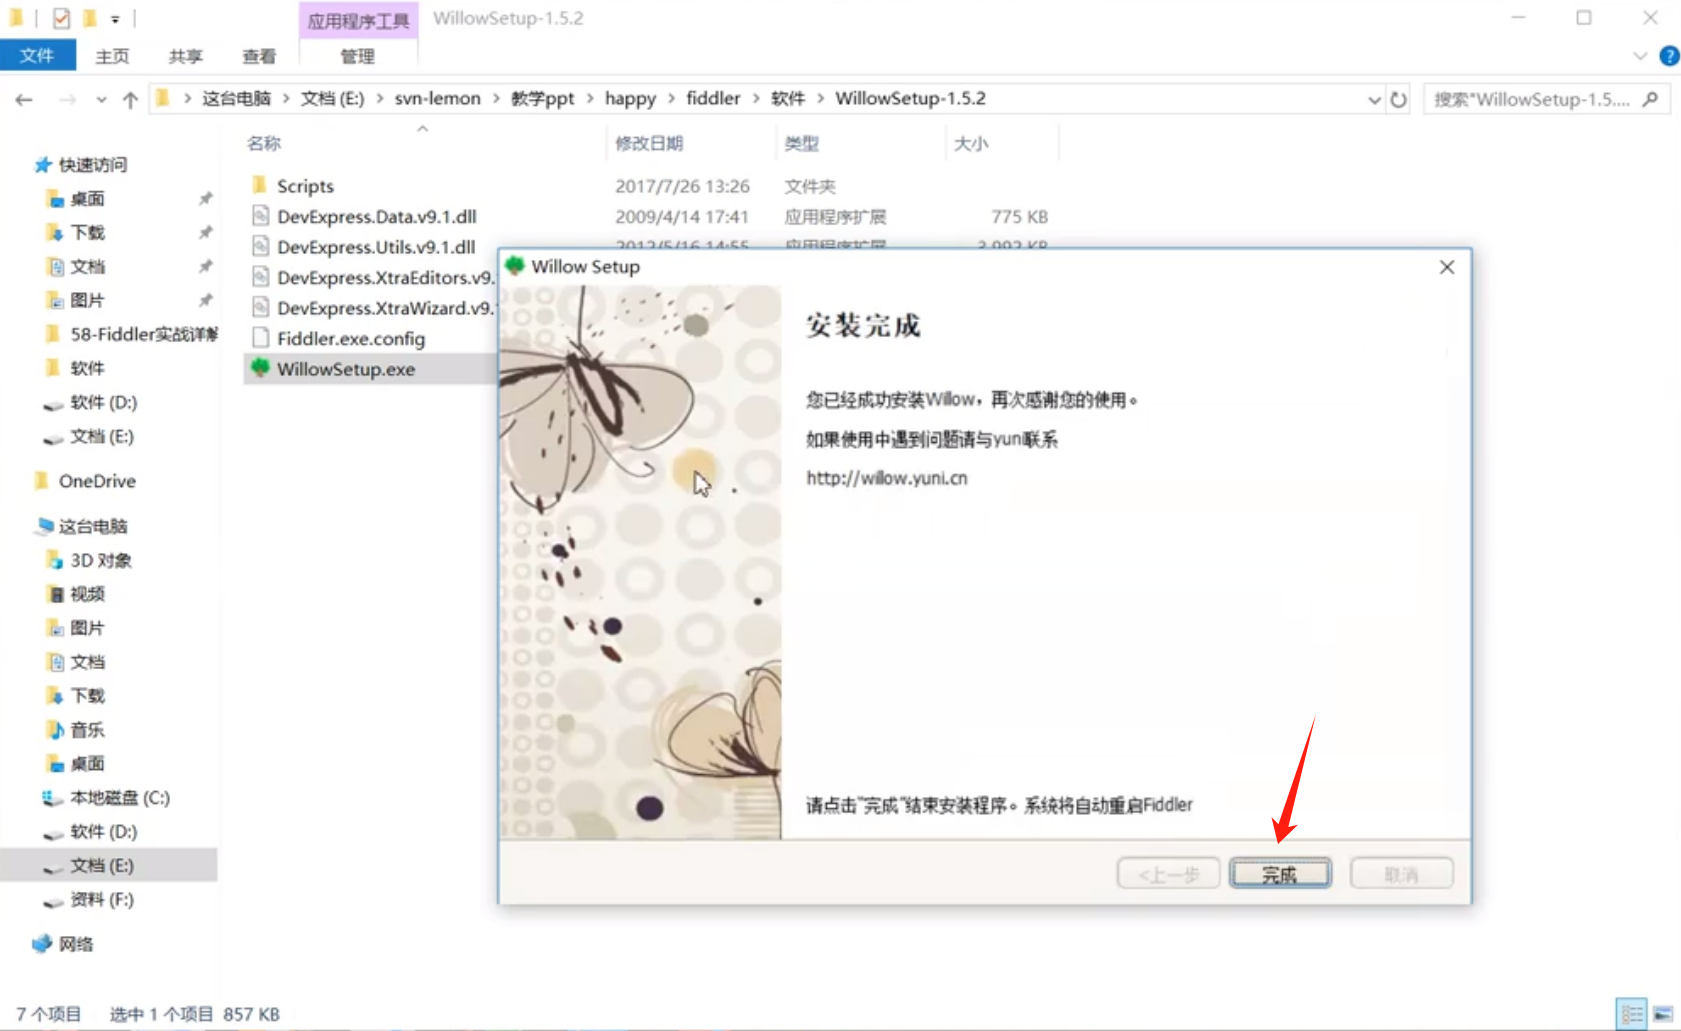Click happy in the address breadcrumb
The image size is (1681, 1031).
(x=630, y=98)
